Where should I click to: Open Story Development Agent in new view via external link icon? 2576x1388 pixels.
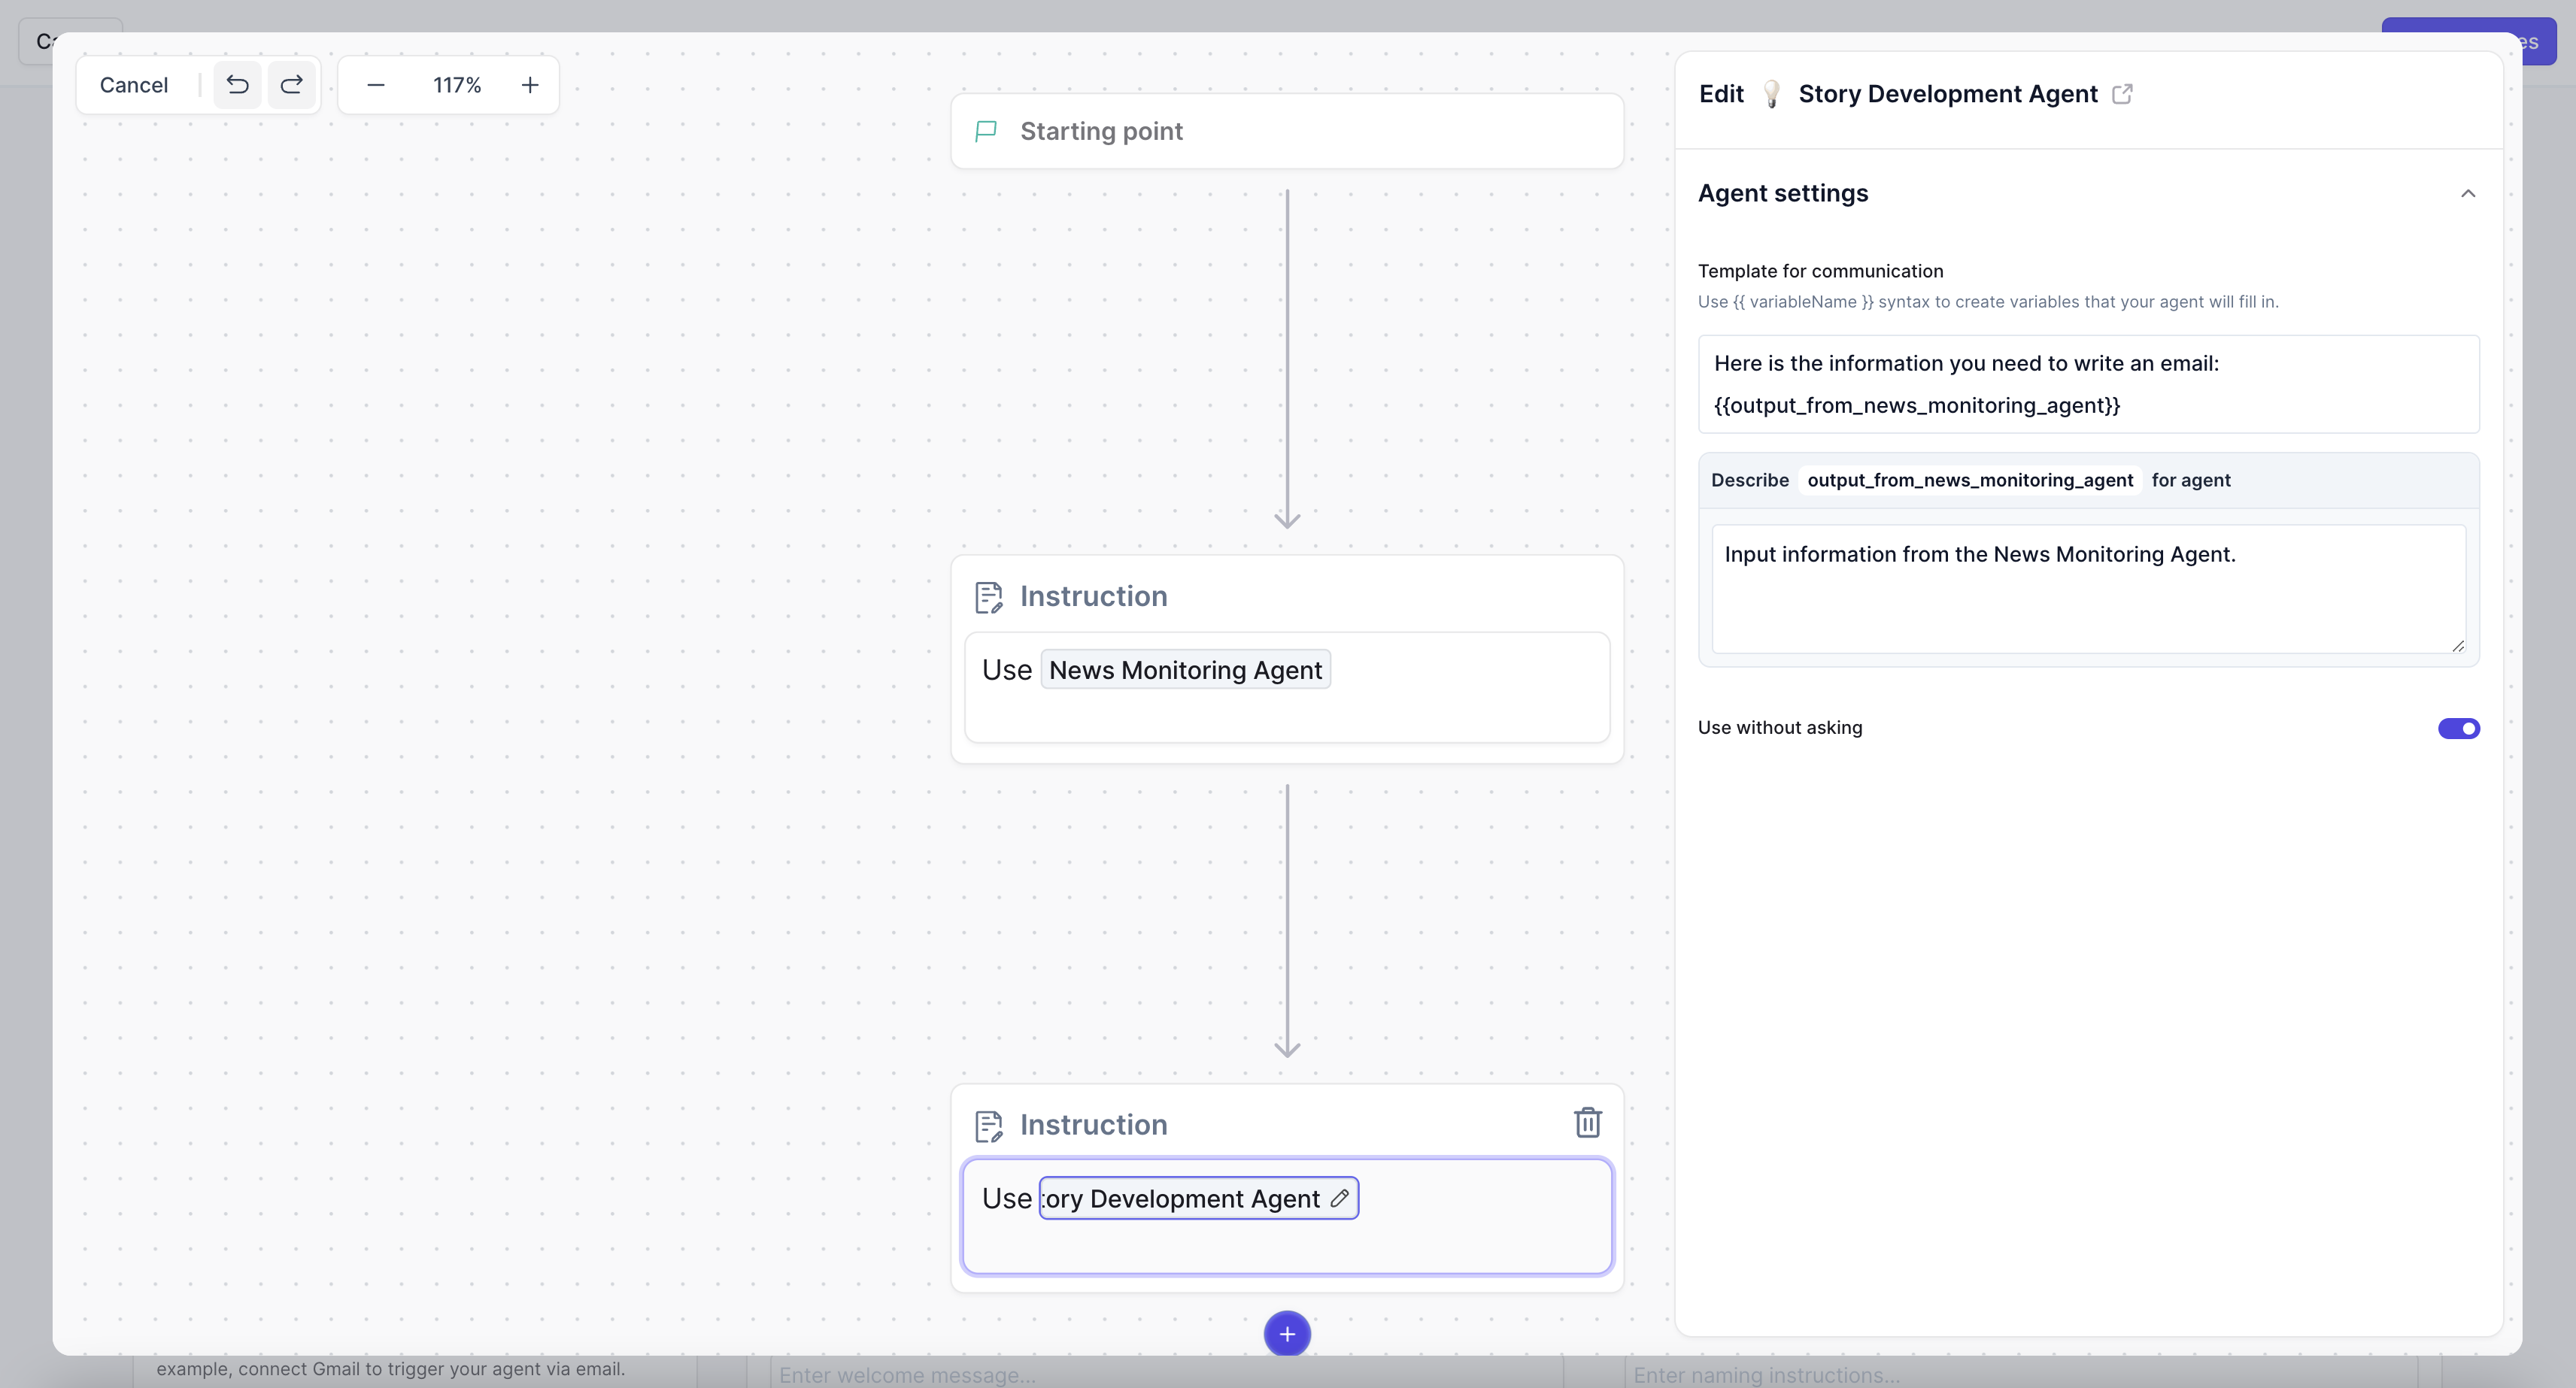pos(2123,94)
